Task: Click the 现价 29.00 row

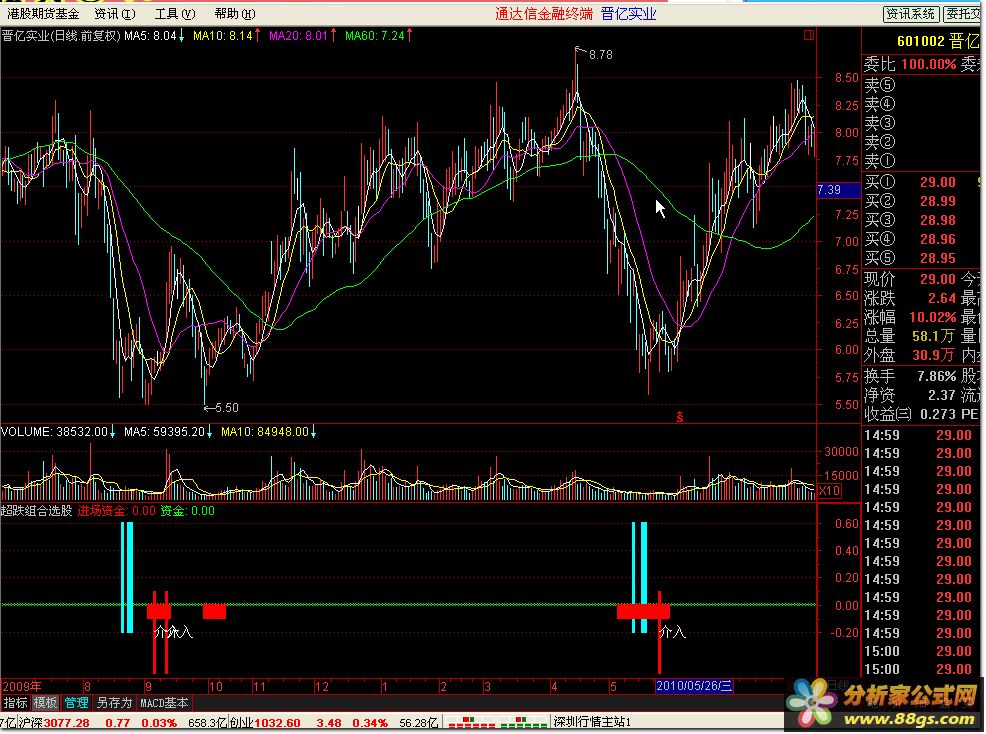Action: (910, 279)
